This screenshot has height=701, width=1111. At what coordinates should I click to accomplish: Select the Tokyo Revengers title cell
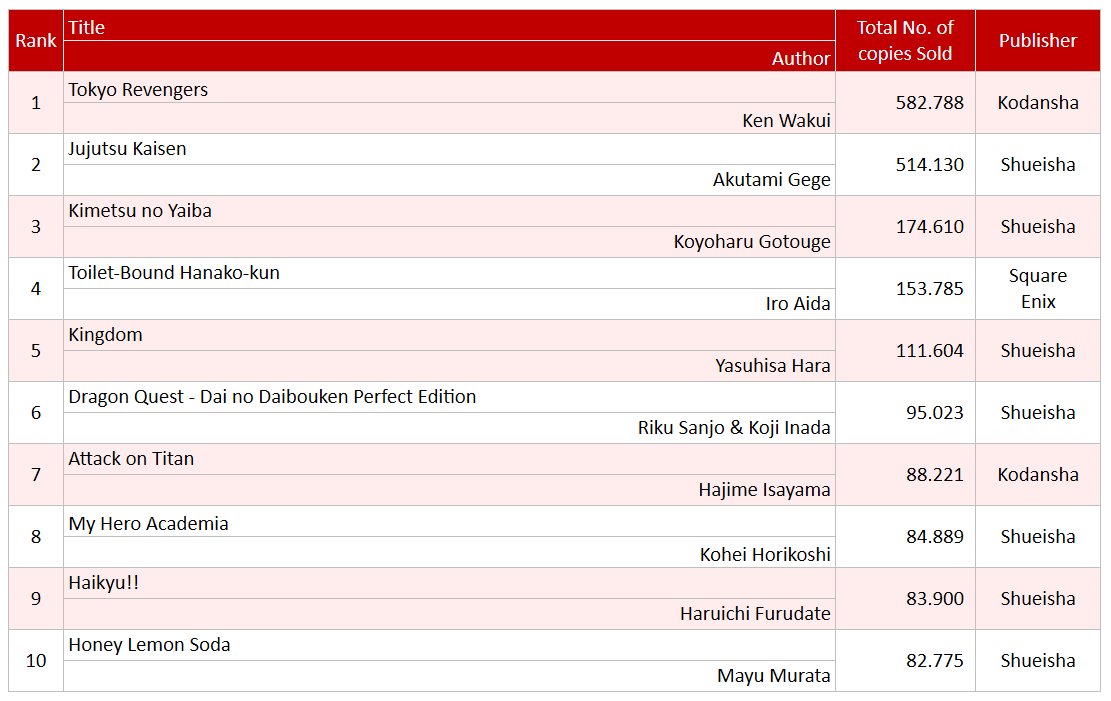tap(449, 88)
